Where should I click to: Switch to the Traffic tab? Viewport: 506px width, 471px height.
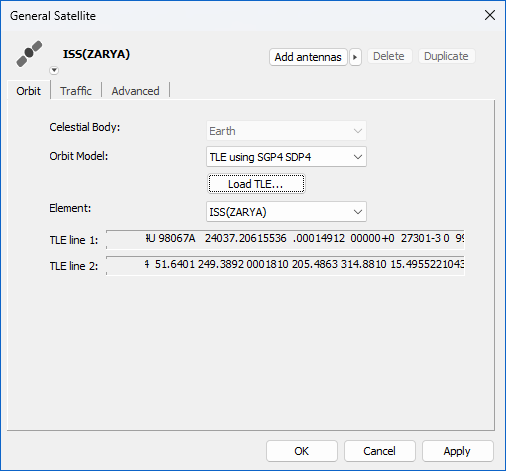[76, 91]
